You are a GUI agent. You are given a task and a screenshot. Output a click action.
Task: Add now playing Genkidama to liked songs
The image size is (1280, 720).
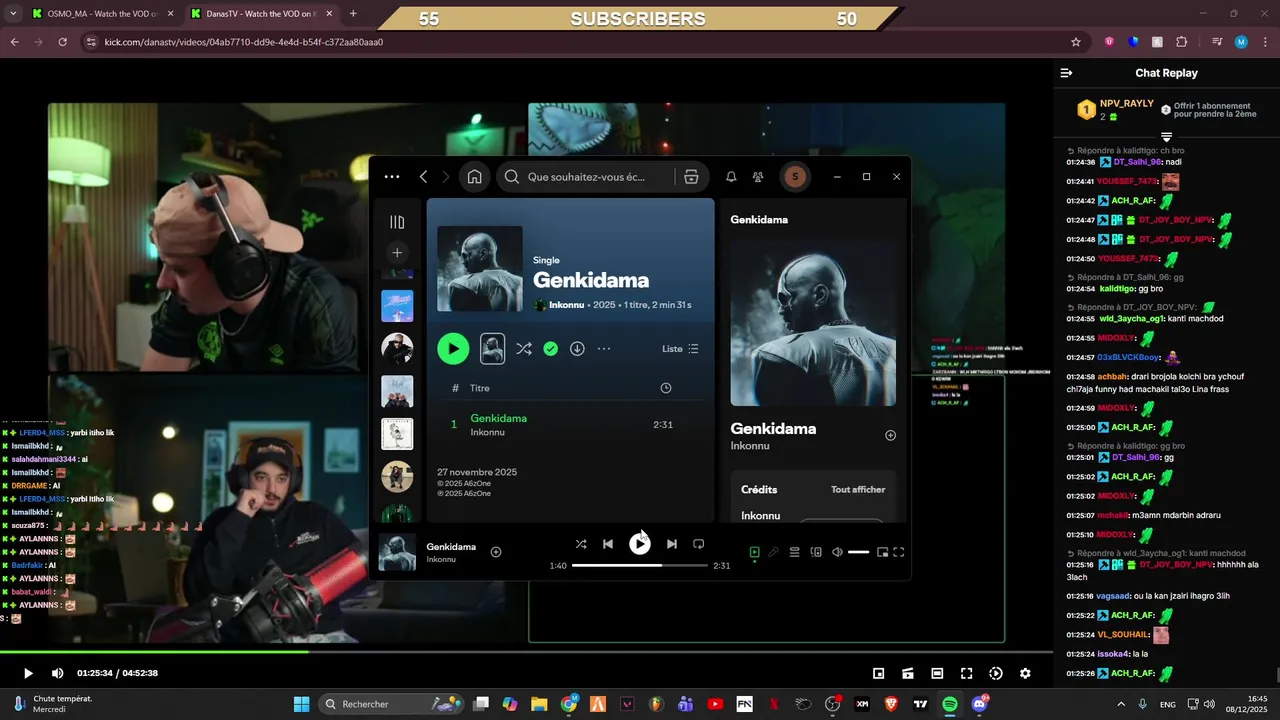click(x=496, y=552)
